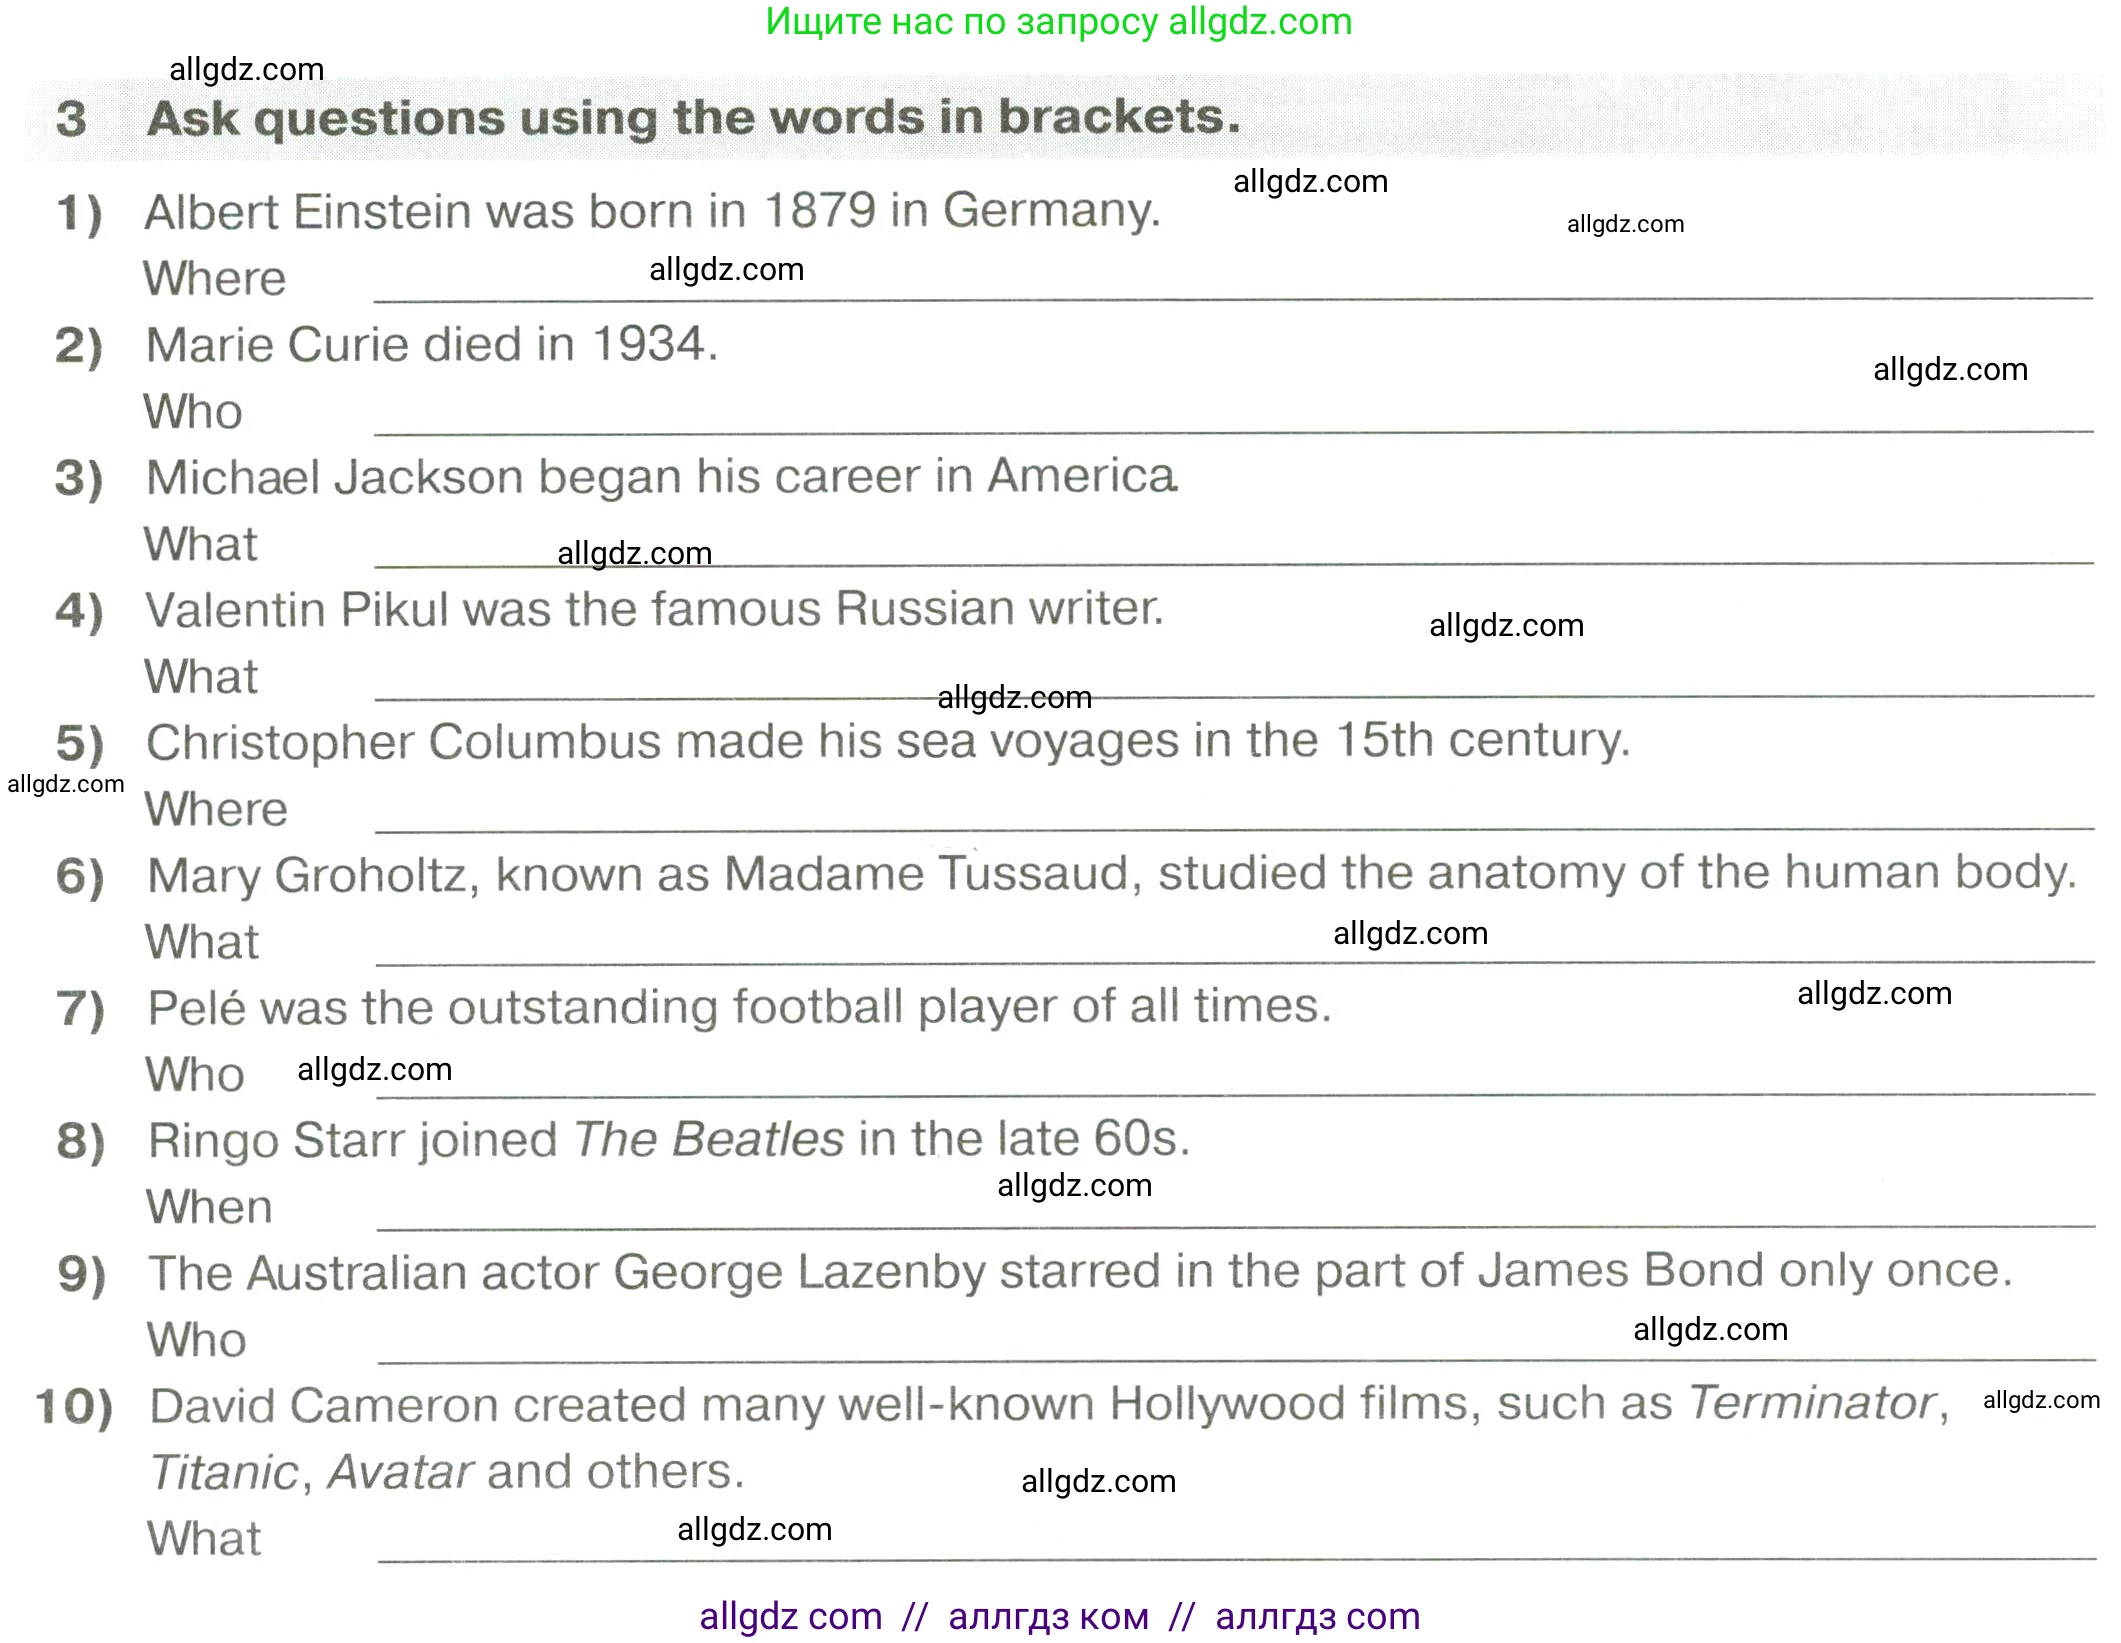Click the prompt word "When" in item 8
Viewport: 2121px width, 1643px height.
coord(209,1207)
